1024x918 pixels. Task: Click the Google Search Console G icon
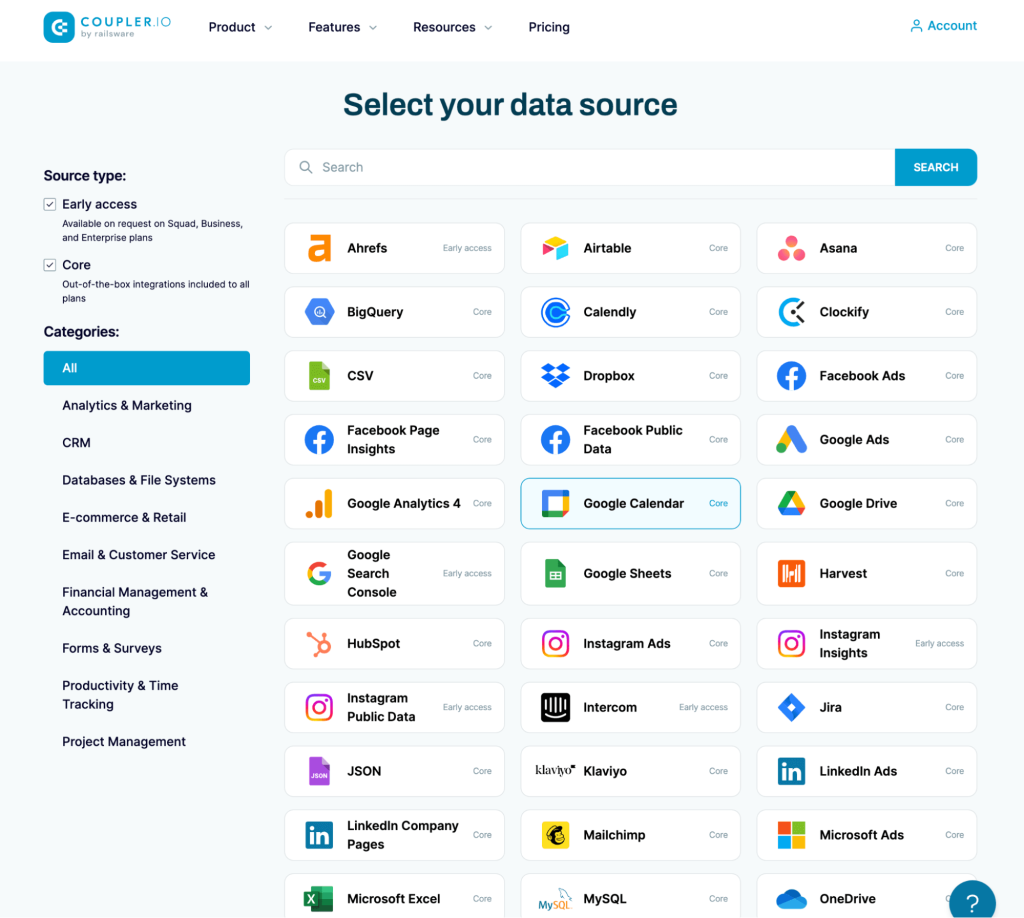[x=319, y=573]
